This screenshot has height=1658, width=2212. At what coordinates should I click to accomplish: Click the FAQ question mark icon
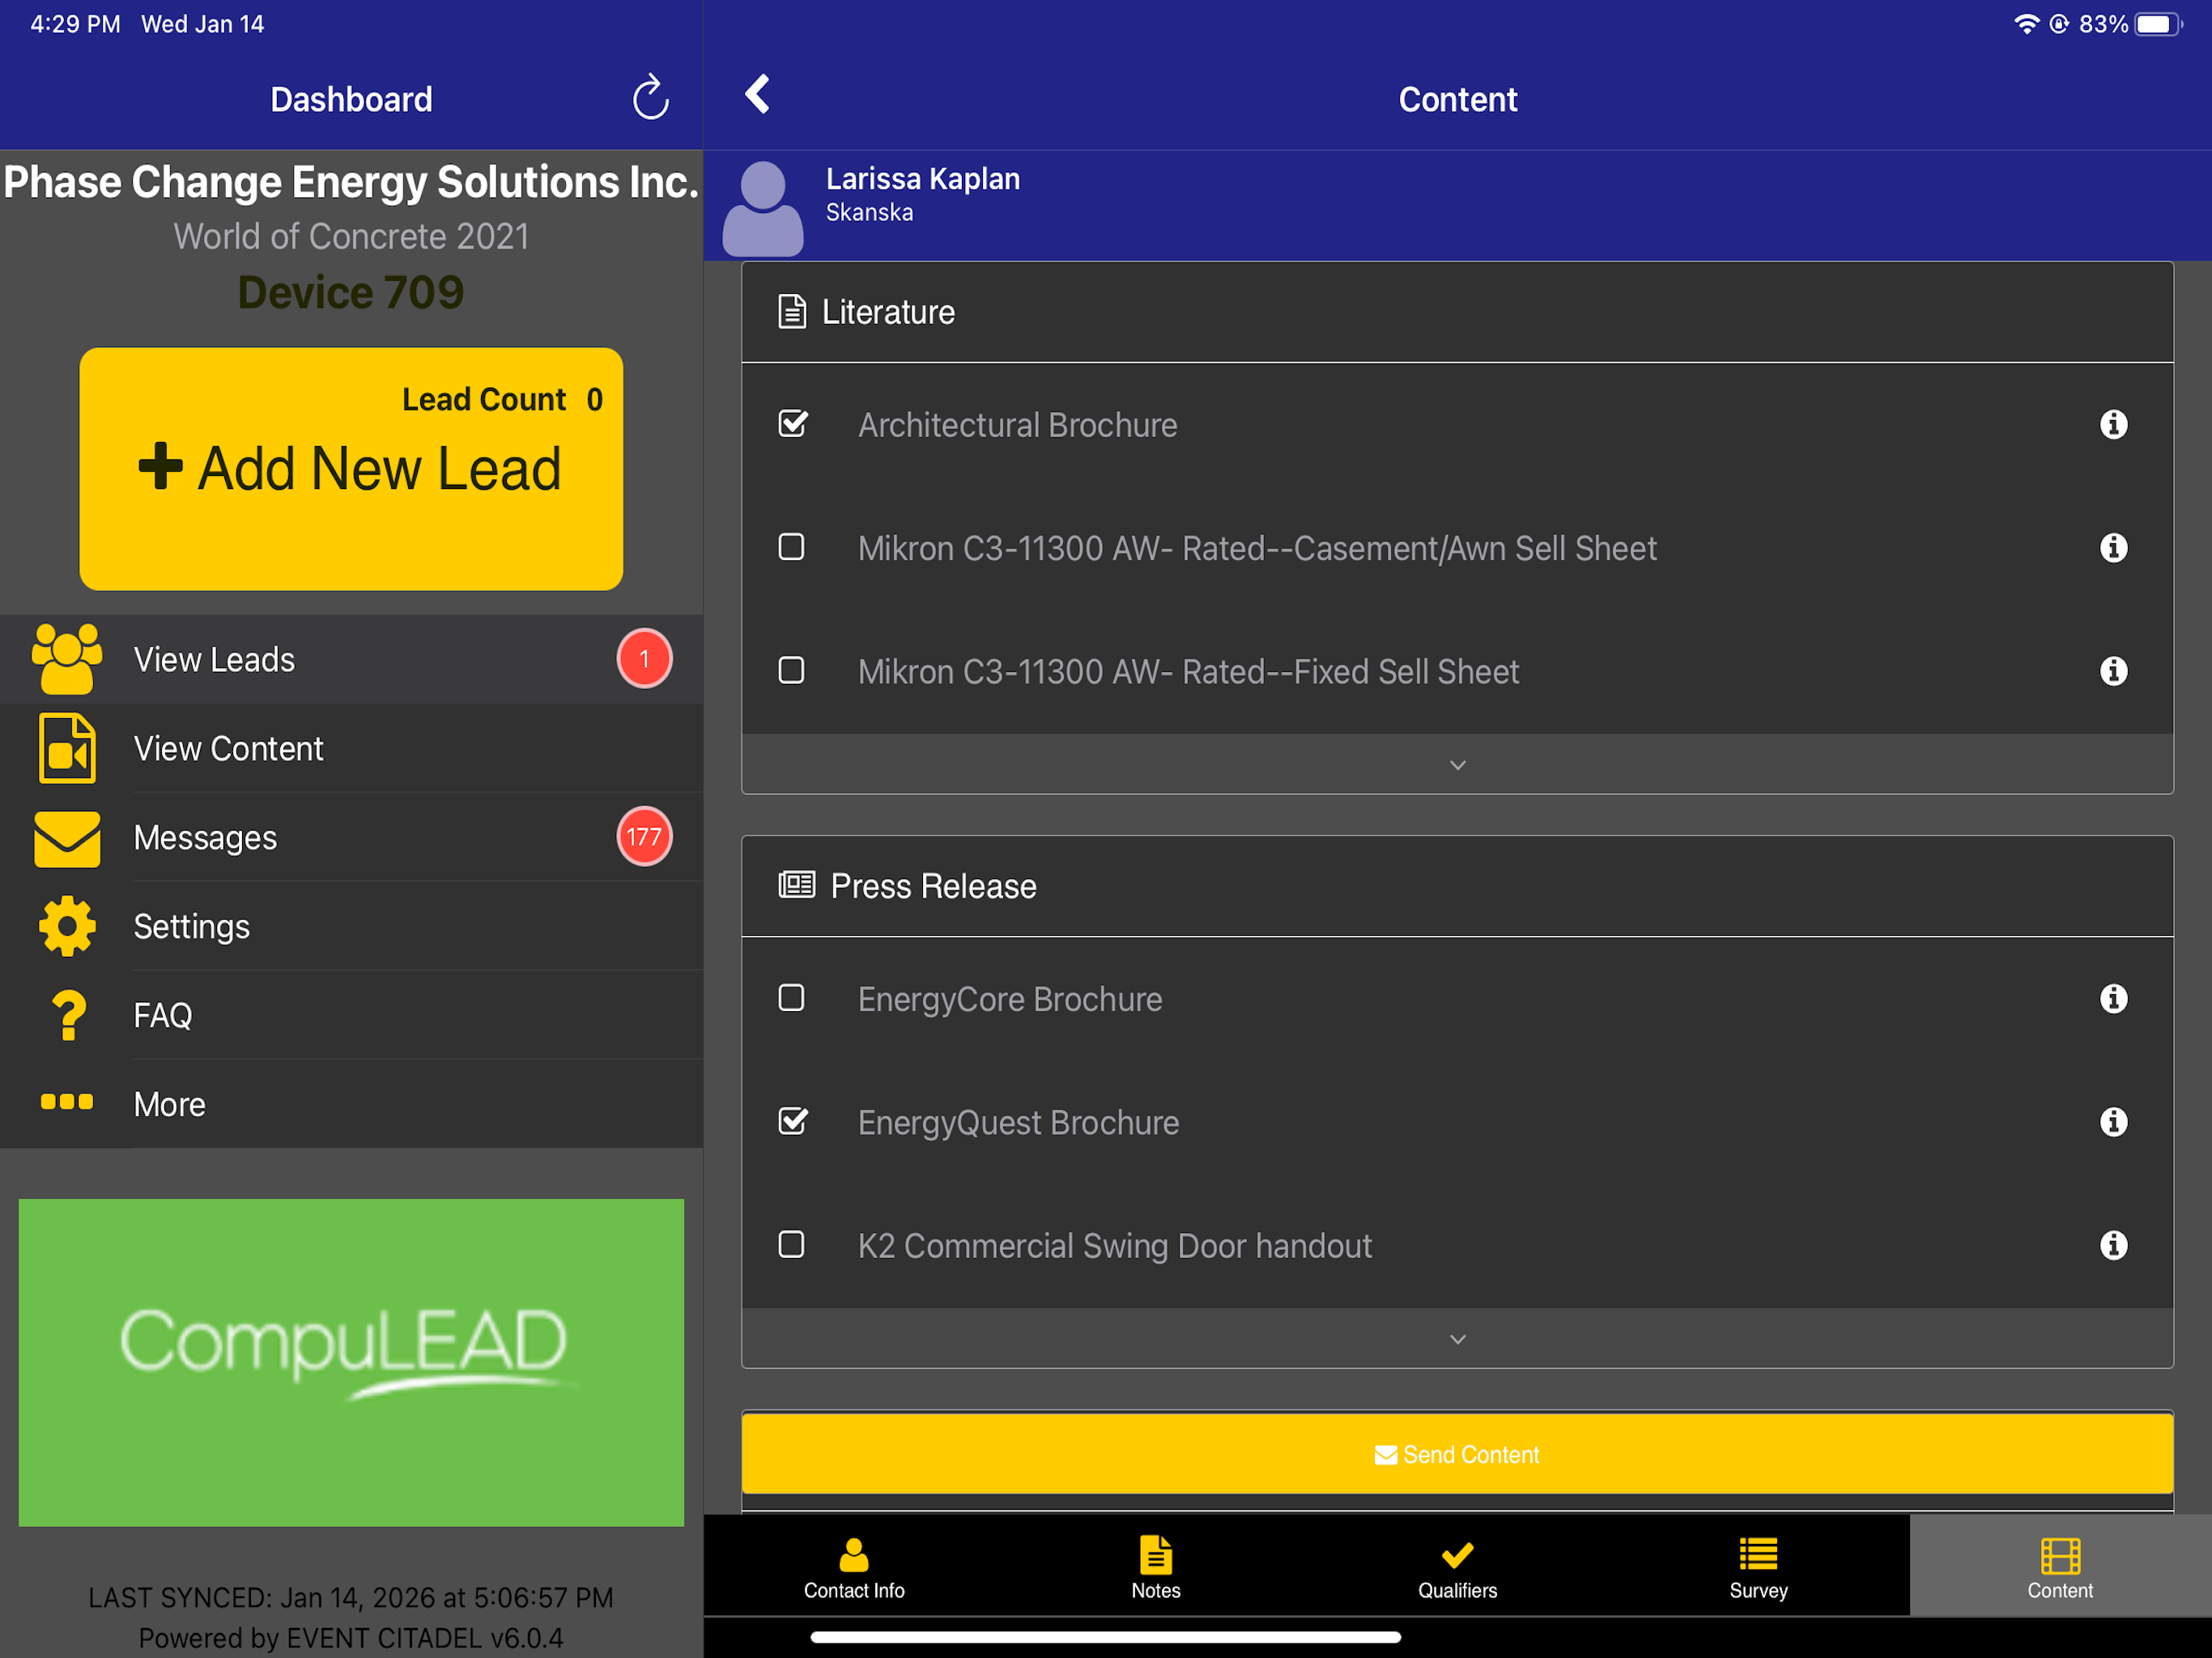click(68, 1015)
